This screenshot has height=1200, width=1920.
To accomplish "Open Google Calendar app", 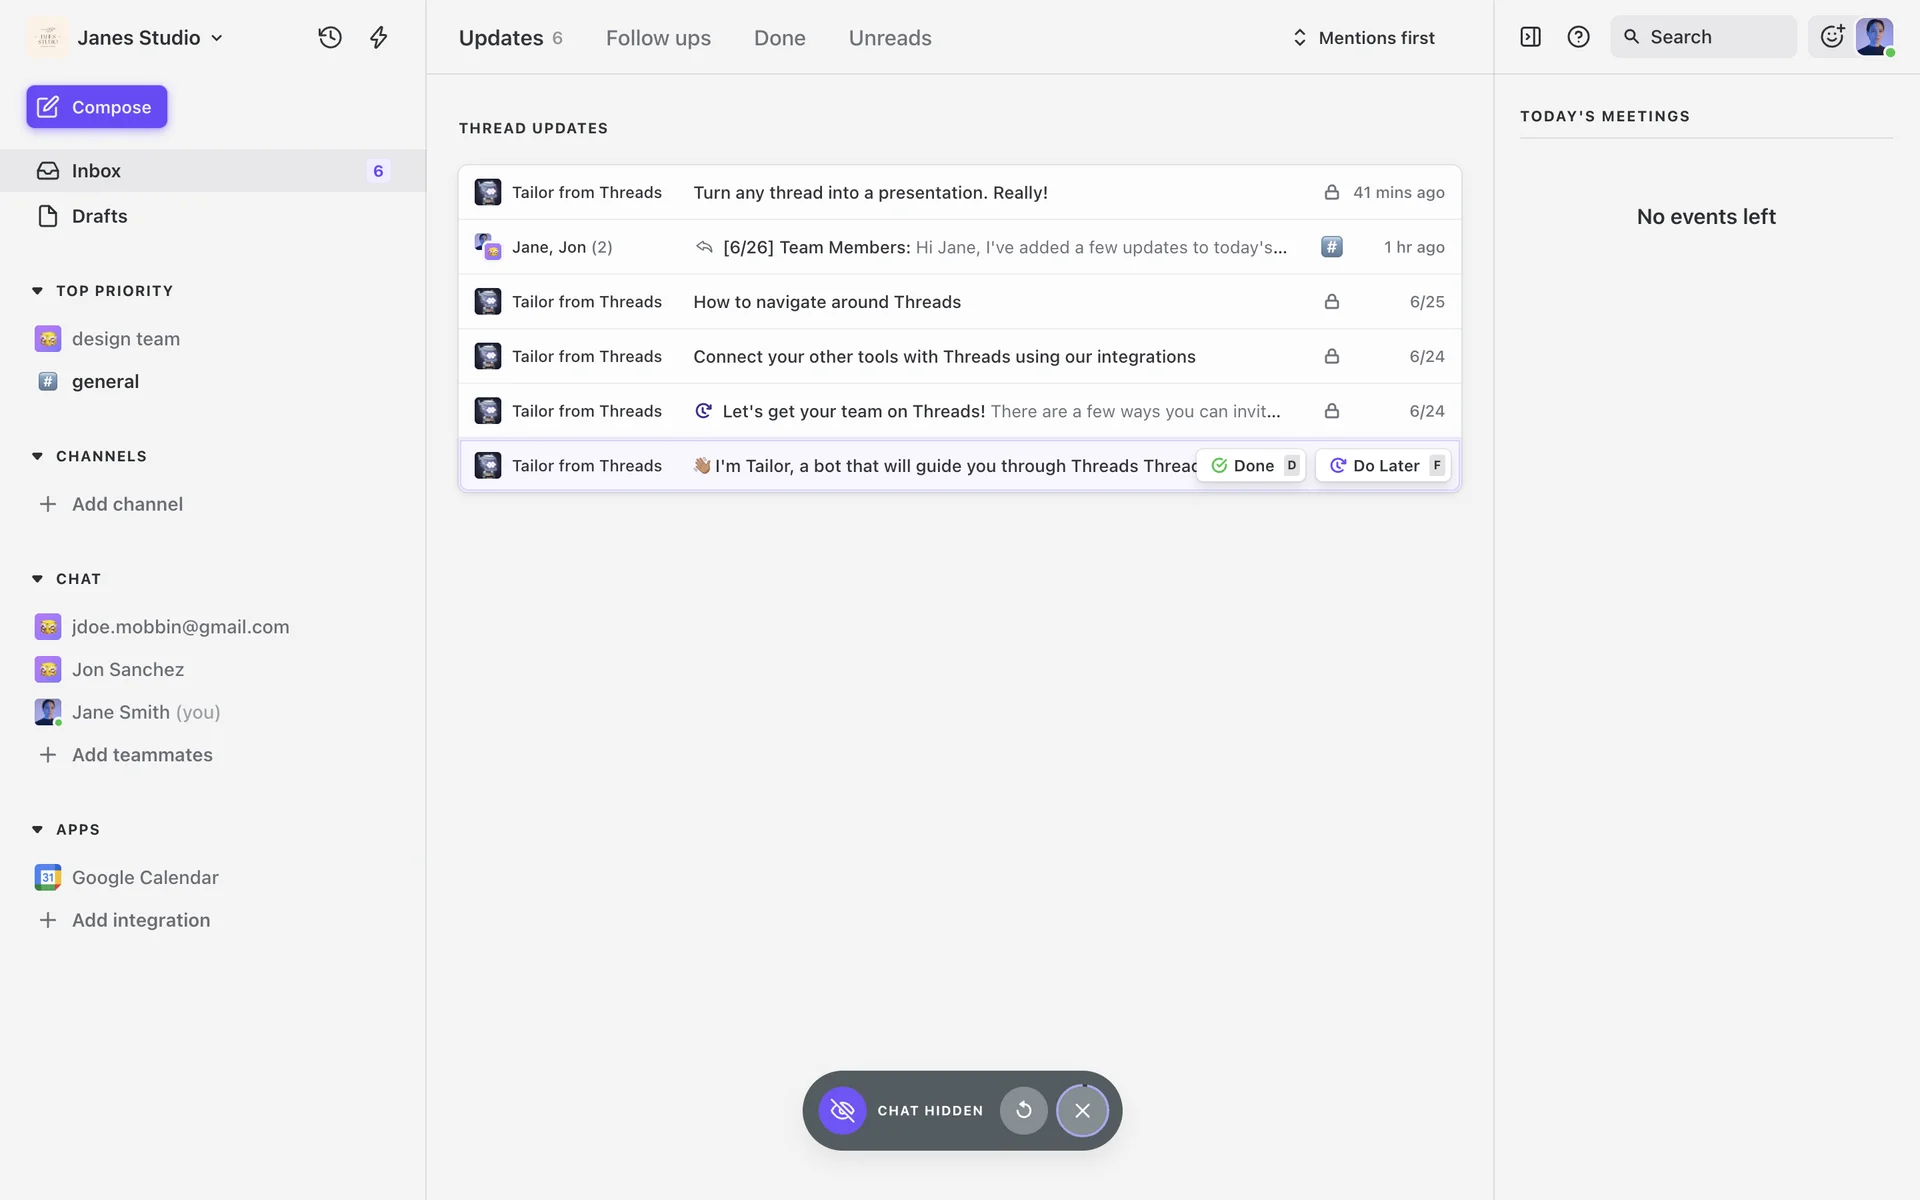I will coord(145,877).
